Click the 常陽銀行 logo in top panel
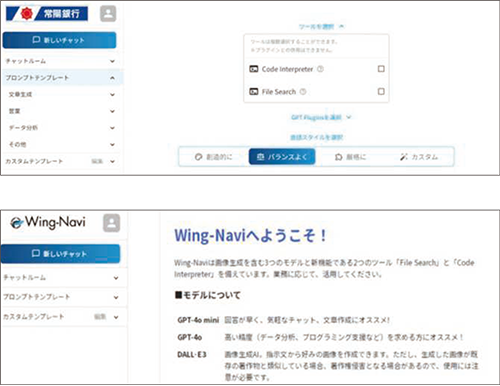Image resolution: width=500 pixels, height=386 pixels. [x=47, y=14]
